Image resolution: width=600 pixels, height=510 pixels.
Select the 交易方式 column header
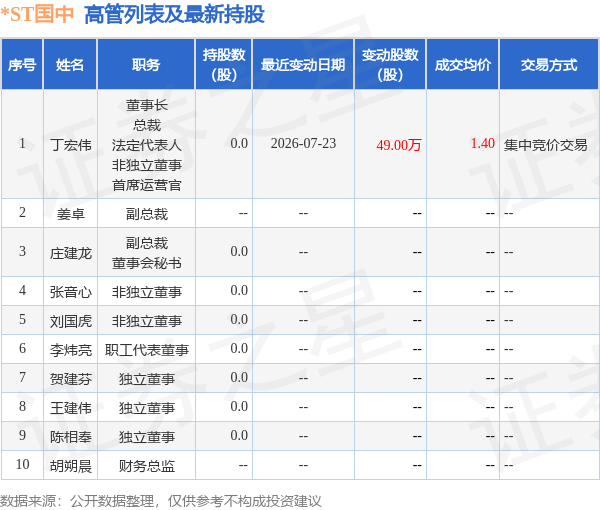point(549,65)
